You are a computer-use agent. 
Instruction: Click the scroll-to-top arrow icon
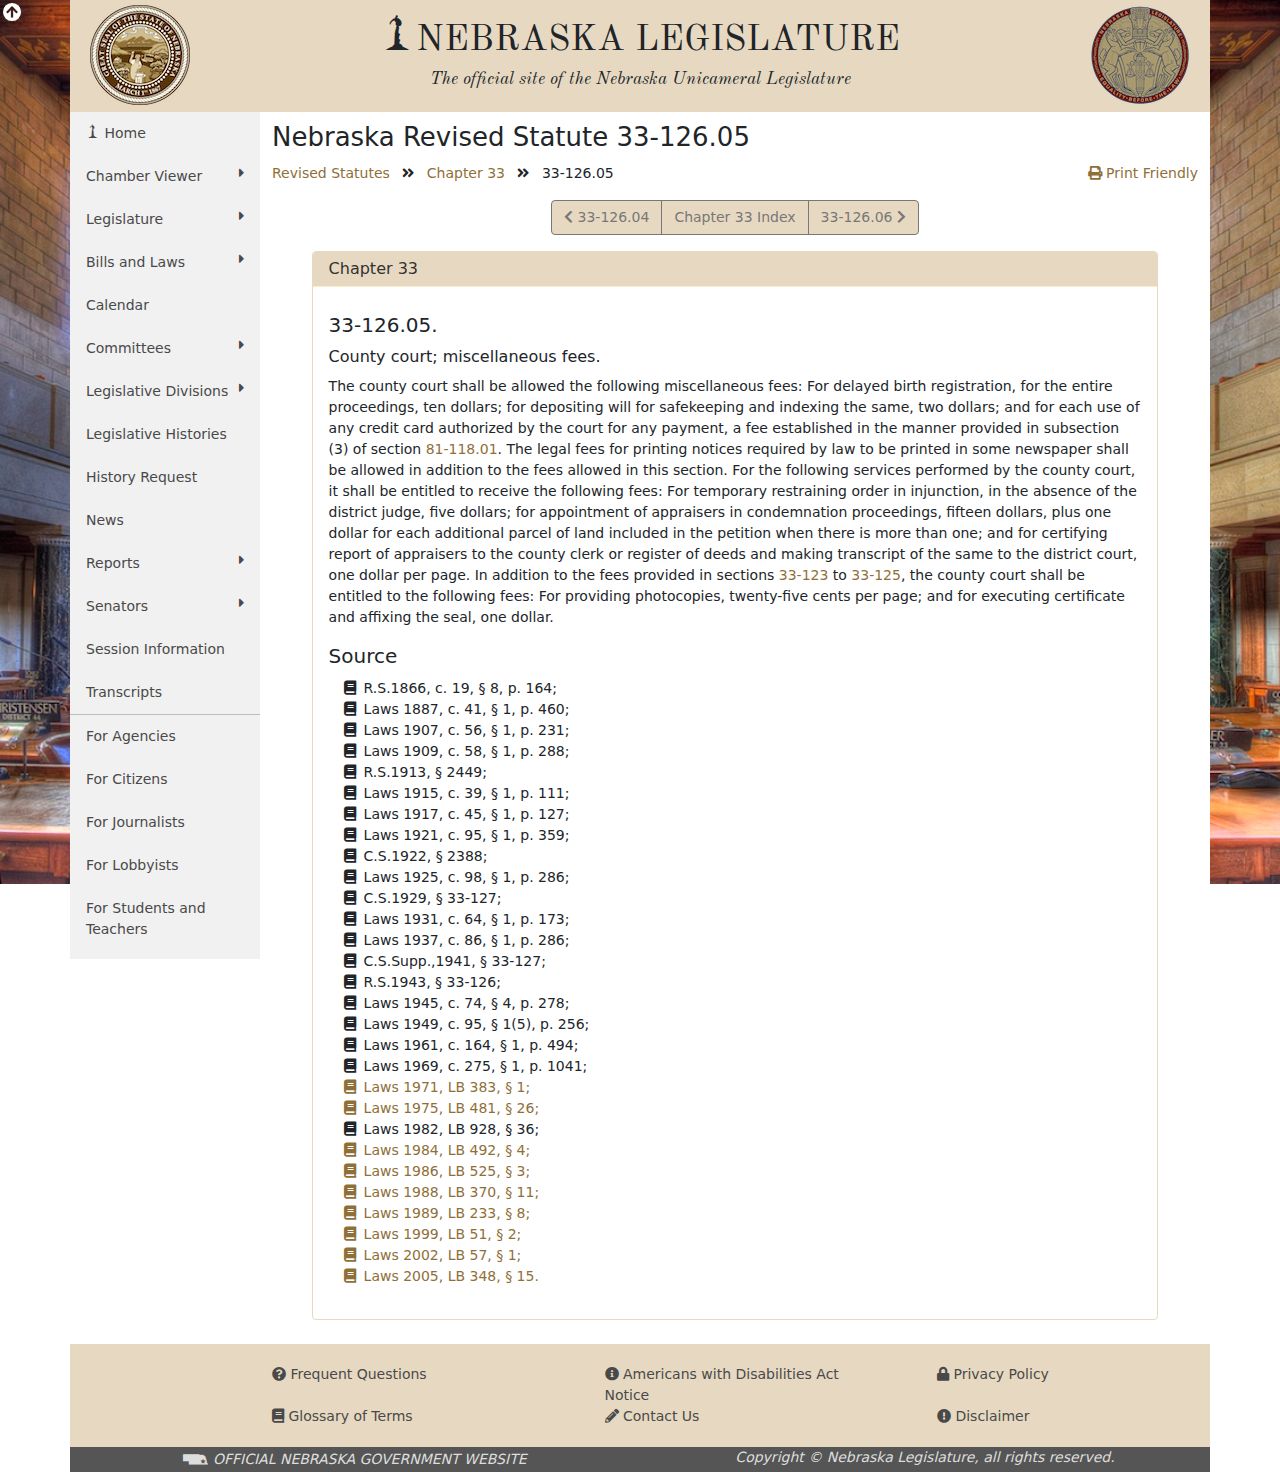[x=12, y=13]
